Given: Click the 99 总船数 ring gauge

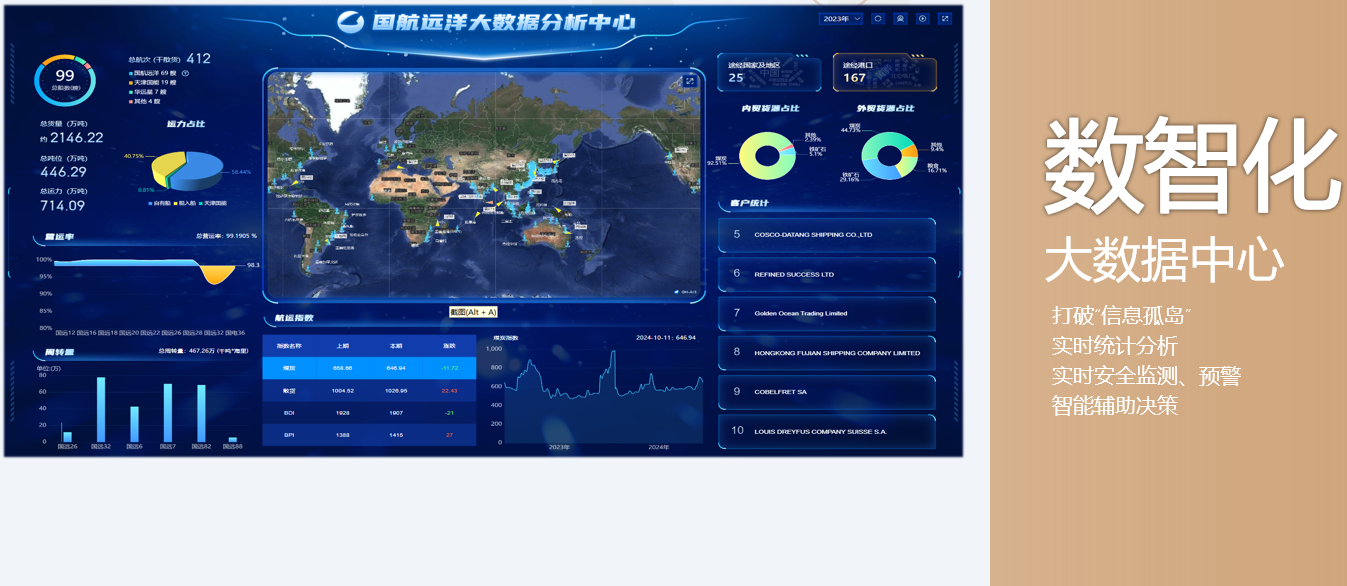Looking at the screenshot, I should [65, 79].
